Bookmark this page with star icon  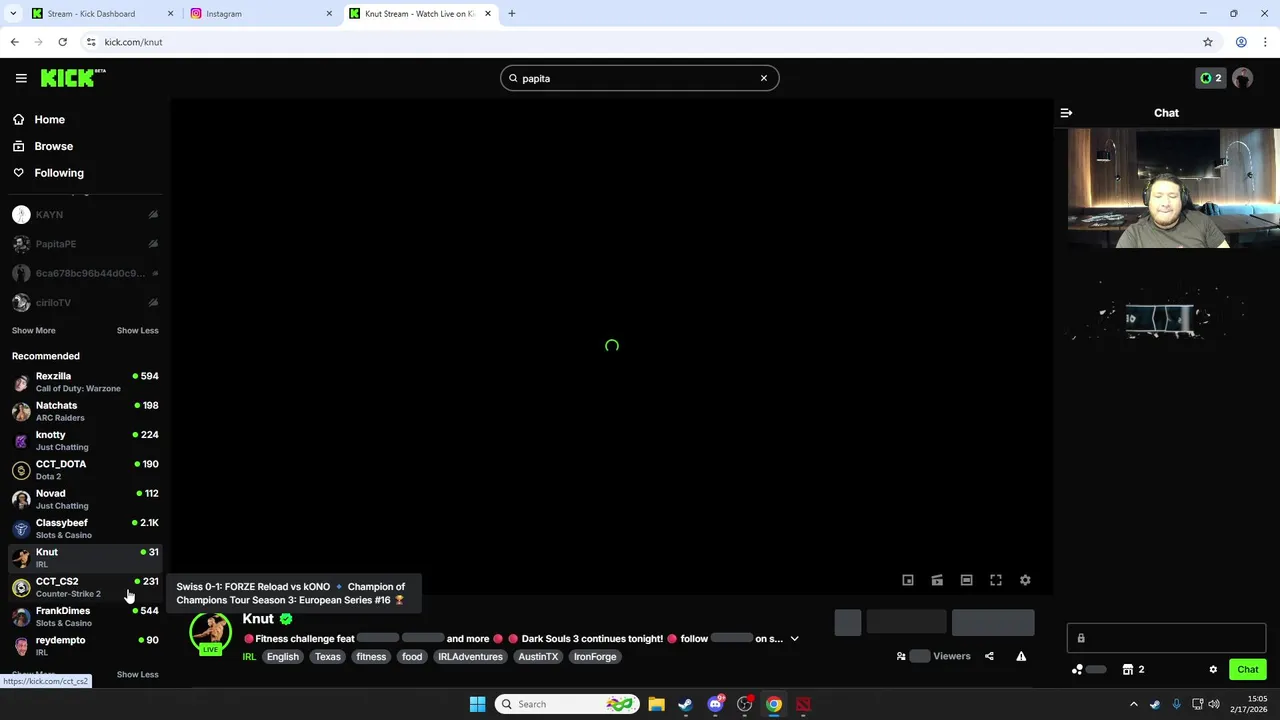[x=1208, y=42]
